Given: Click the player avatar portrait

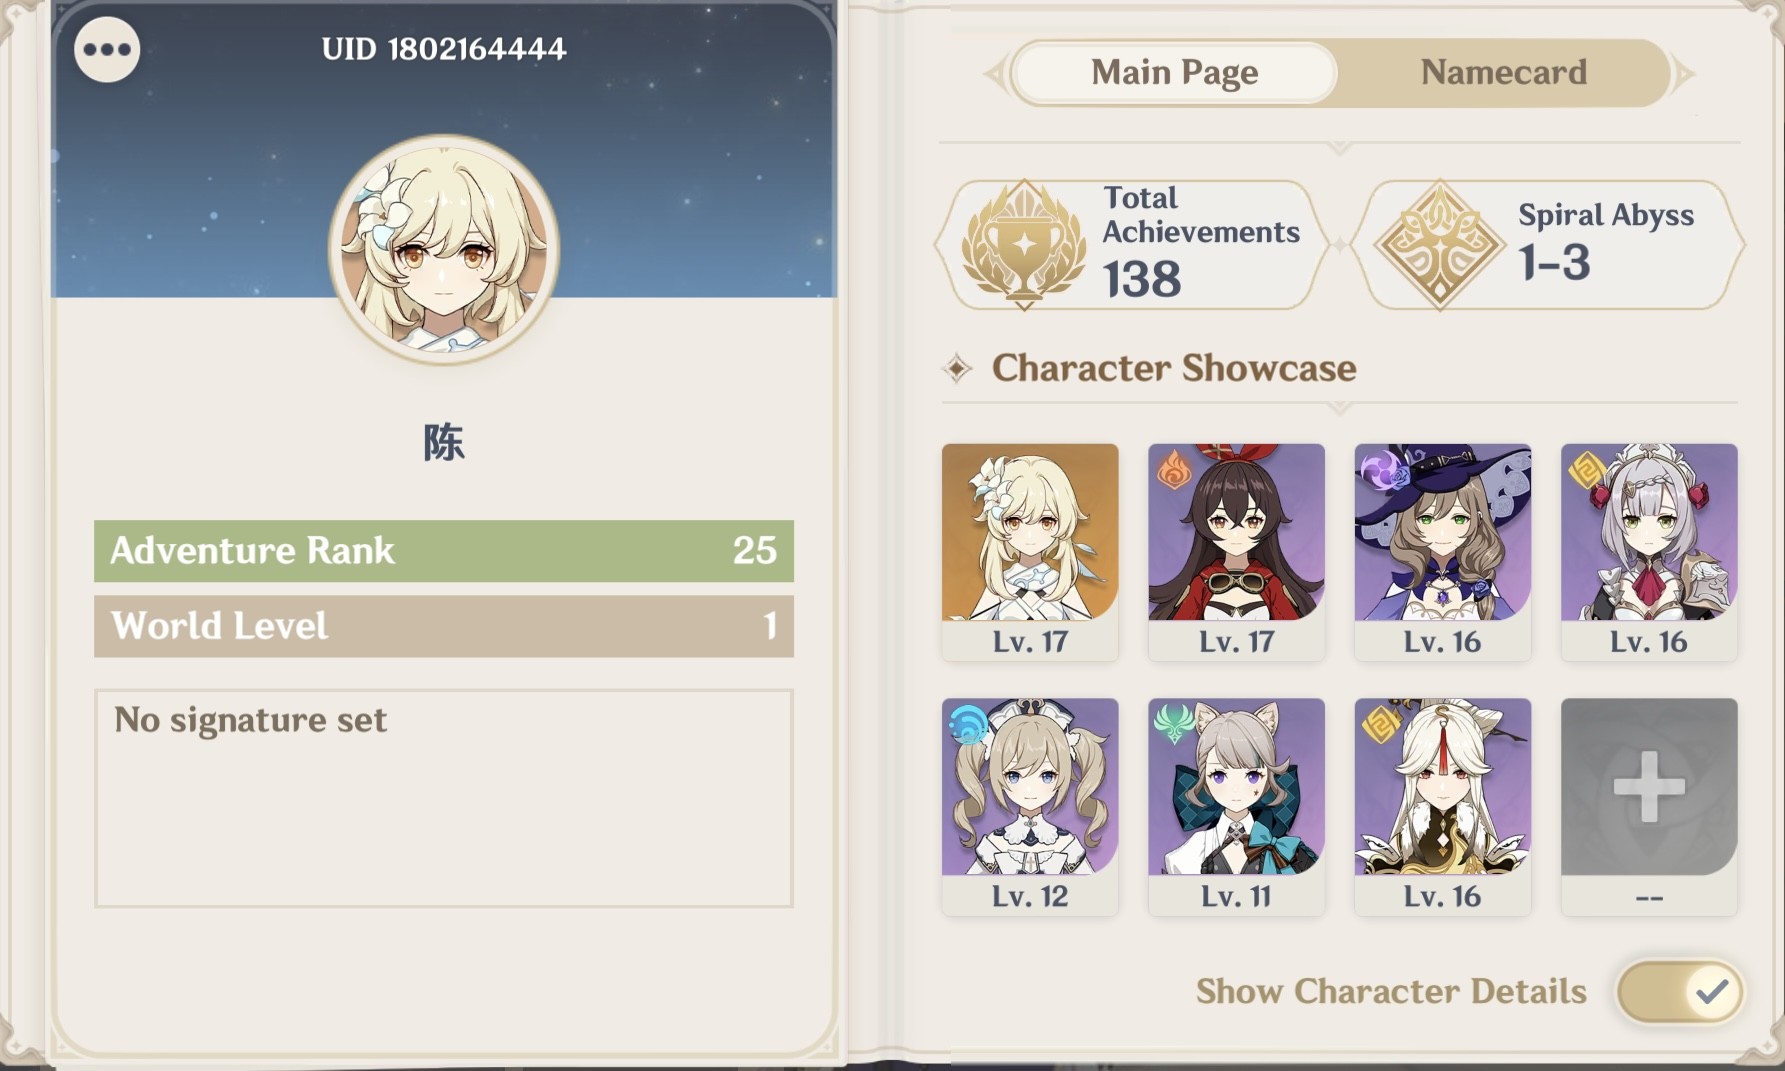Looking at the screenshot, I should coord(444,249).
